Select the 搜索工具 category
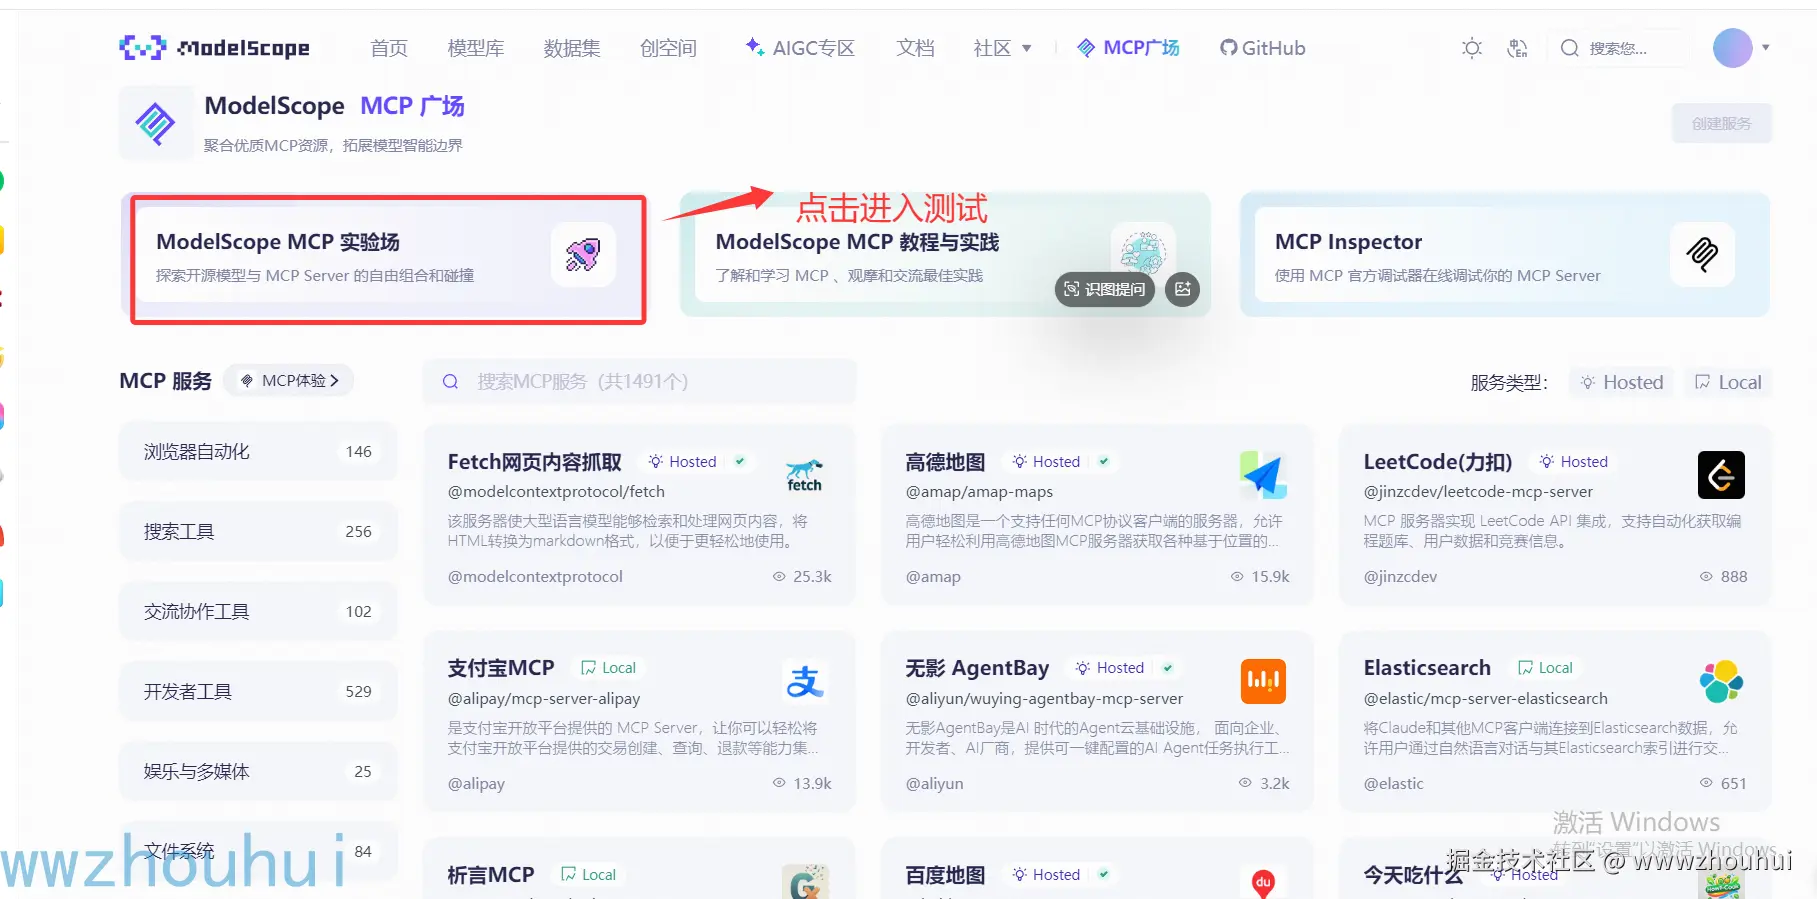This screenshot has width=1817, height=899. 258,532
